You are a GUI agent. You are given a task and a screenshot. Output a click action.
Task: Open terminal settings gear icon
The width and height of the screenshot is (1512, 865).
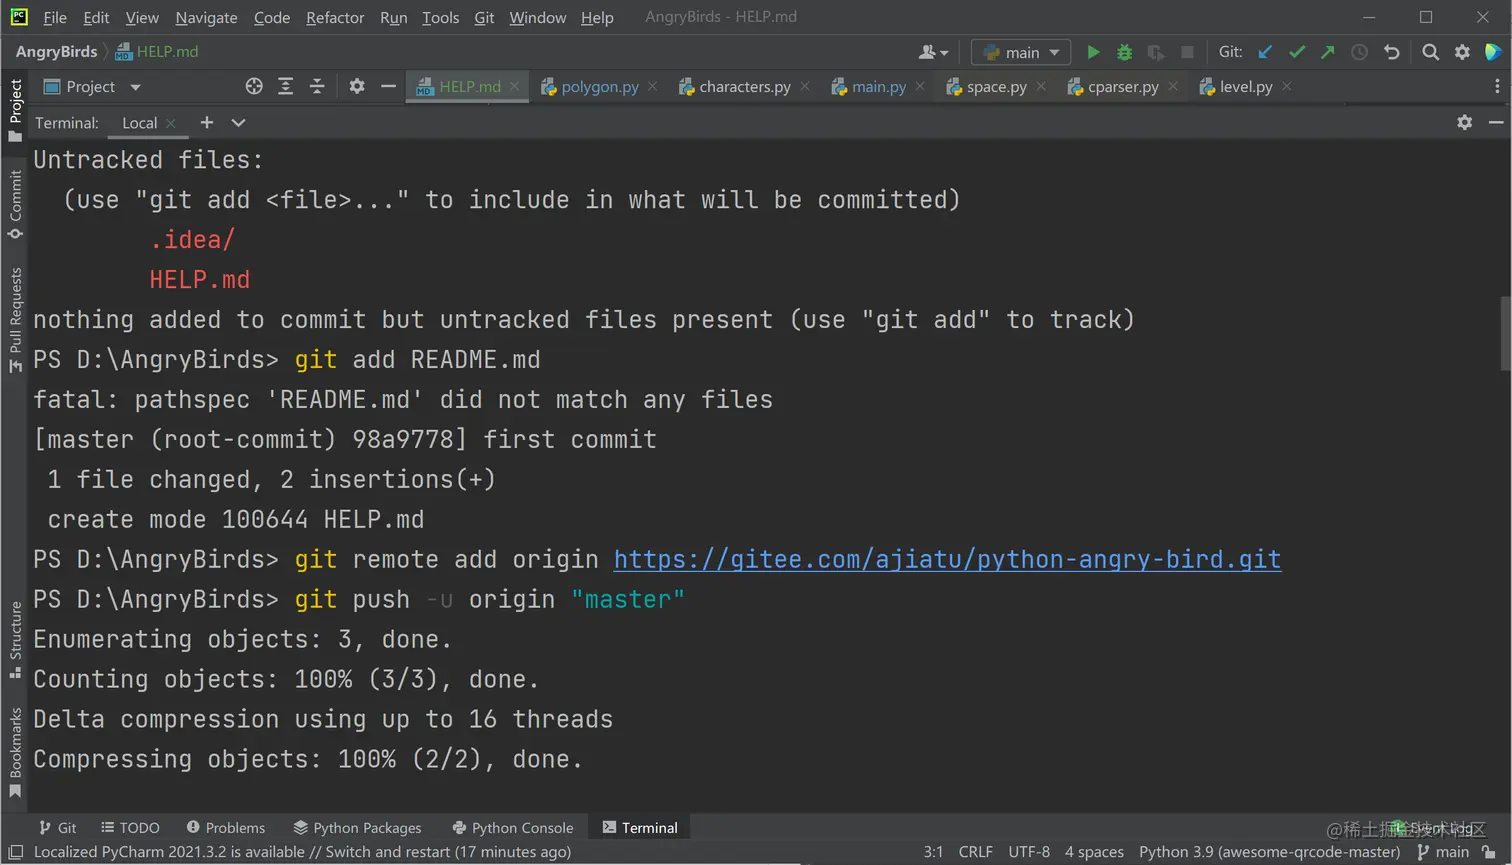click(1465, 122)
